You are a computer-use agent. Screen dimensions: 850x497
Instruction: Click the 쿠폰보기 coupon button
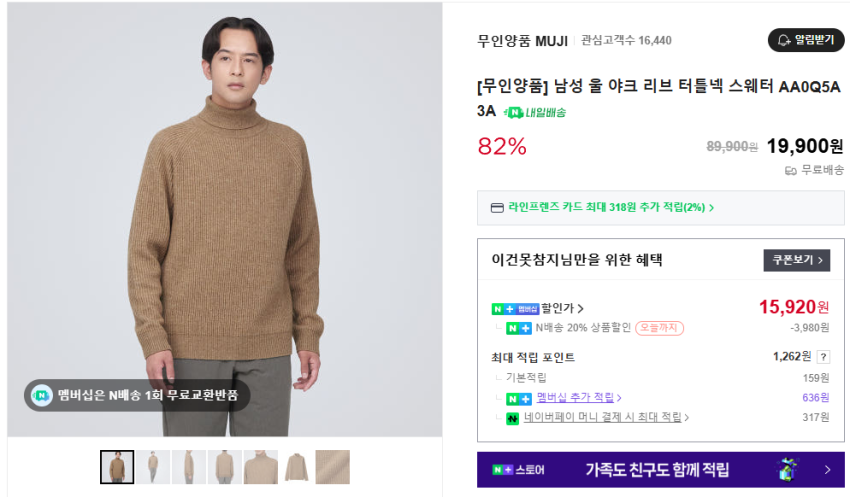click(x=796, y=260)
